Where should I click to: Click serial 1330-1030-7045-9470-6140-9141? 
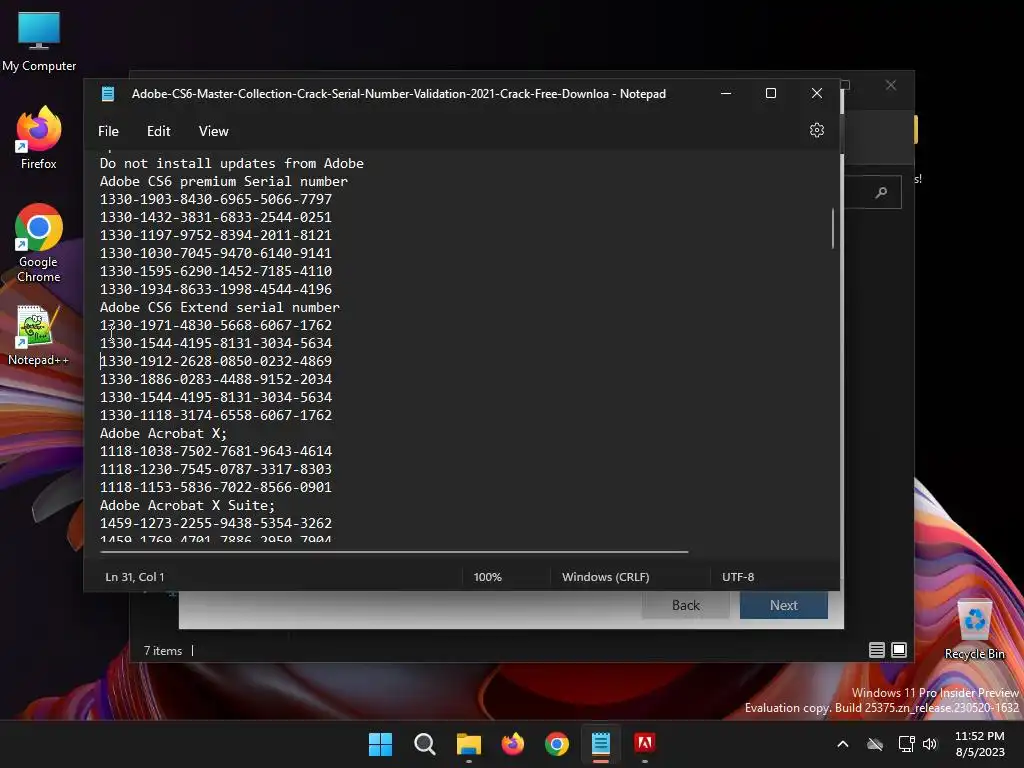(216, 253)
